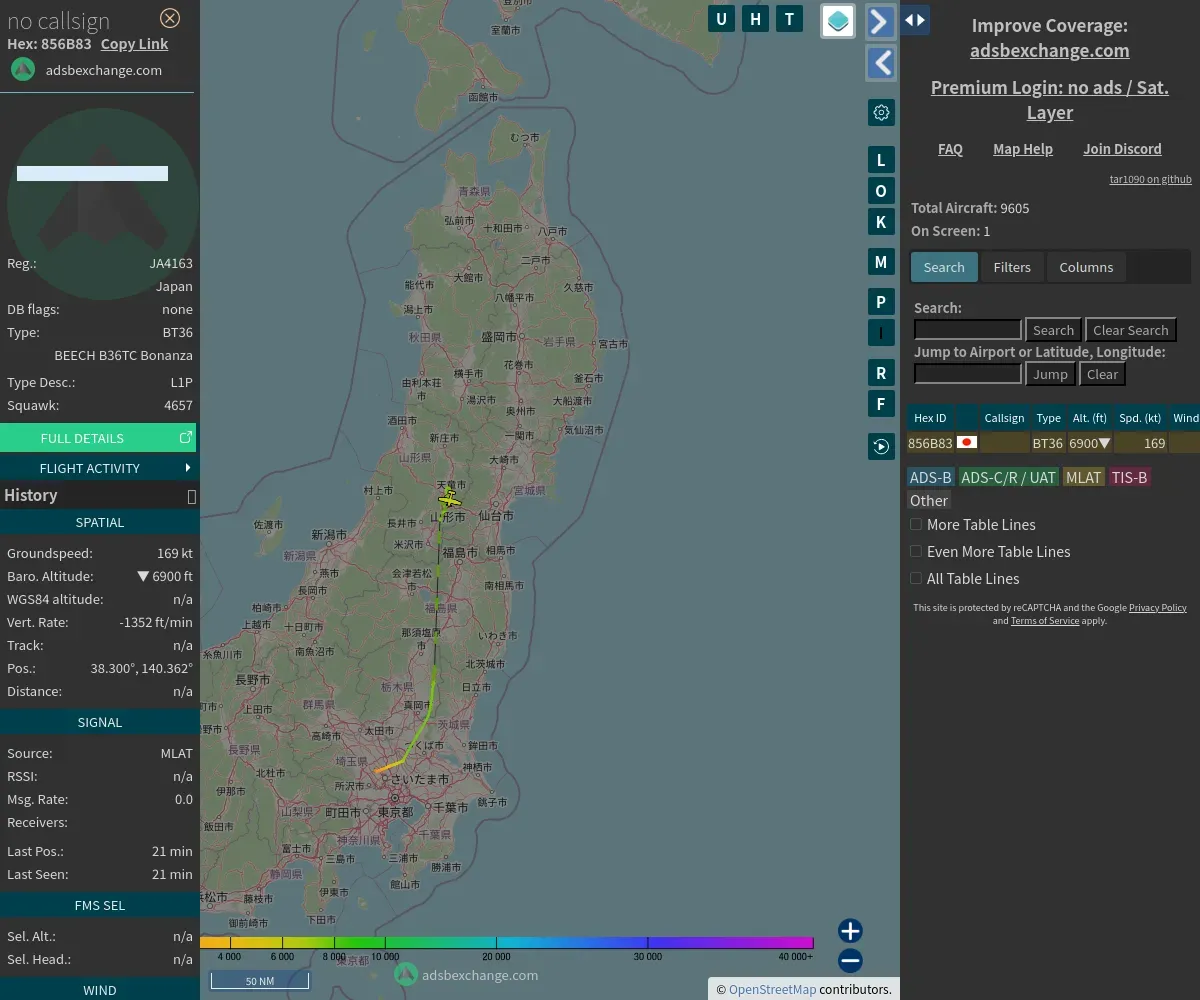Open external link icon on Full Details

click(185, 438)
